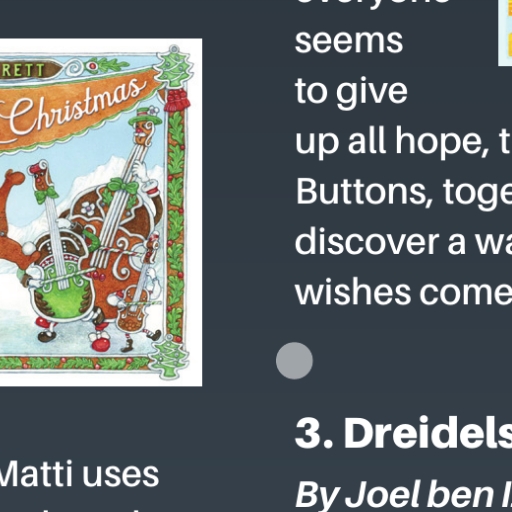The image size is (512, 512).
Task: Open the Gingerbread Christmas book cover image
Action: pyautogui.click(x=101, y=212)
